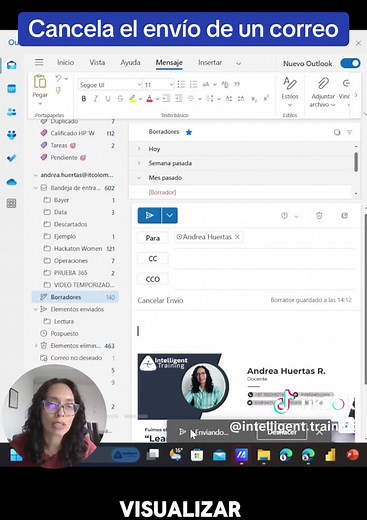
Task: Apply numbered list formatting
Action: click(194, 84)
